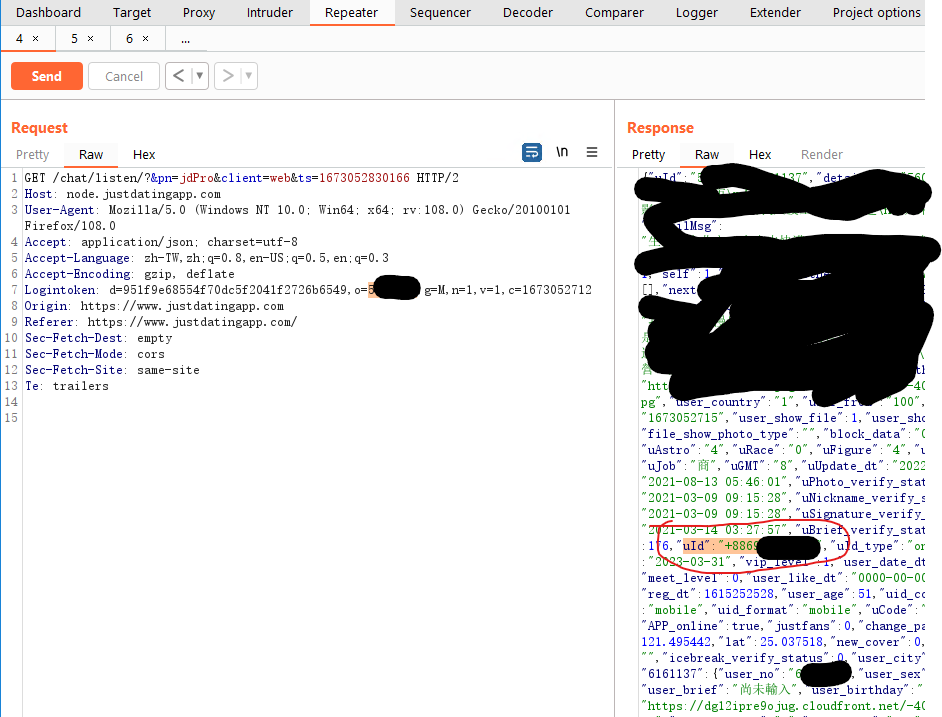Toggle show non-printable characters \n icon
942x717 pixels.
click(562, 152)
